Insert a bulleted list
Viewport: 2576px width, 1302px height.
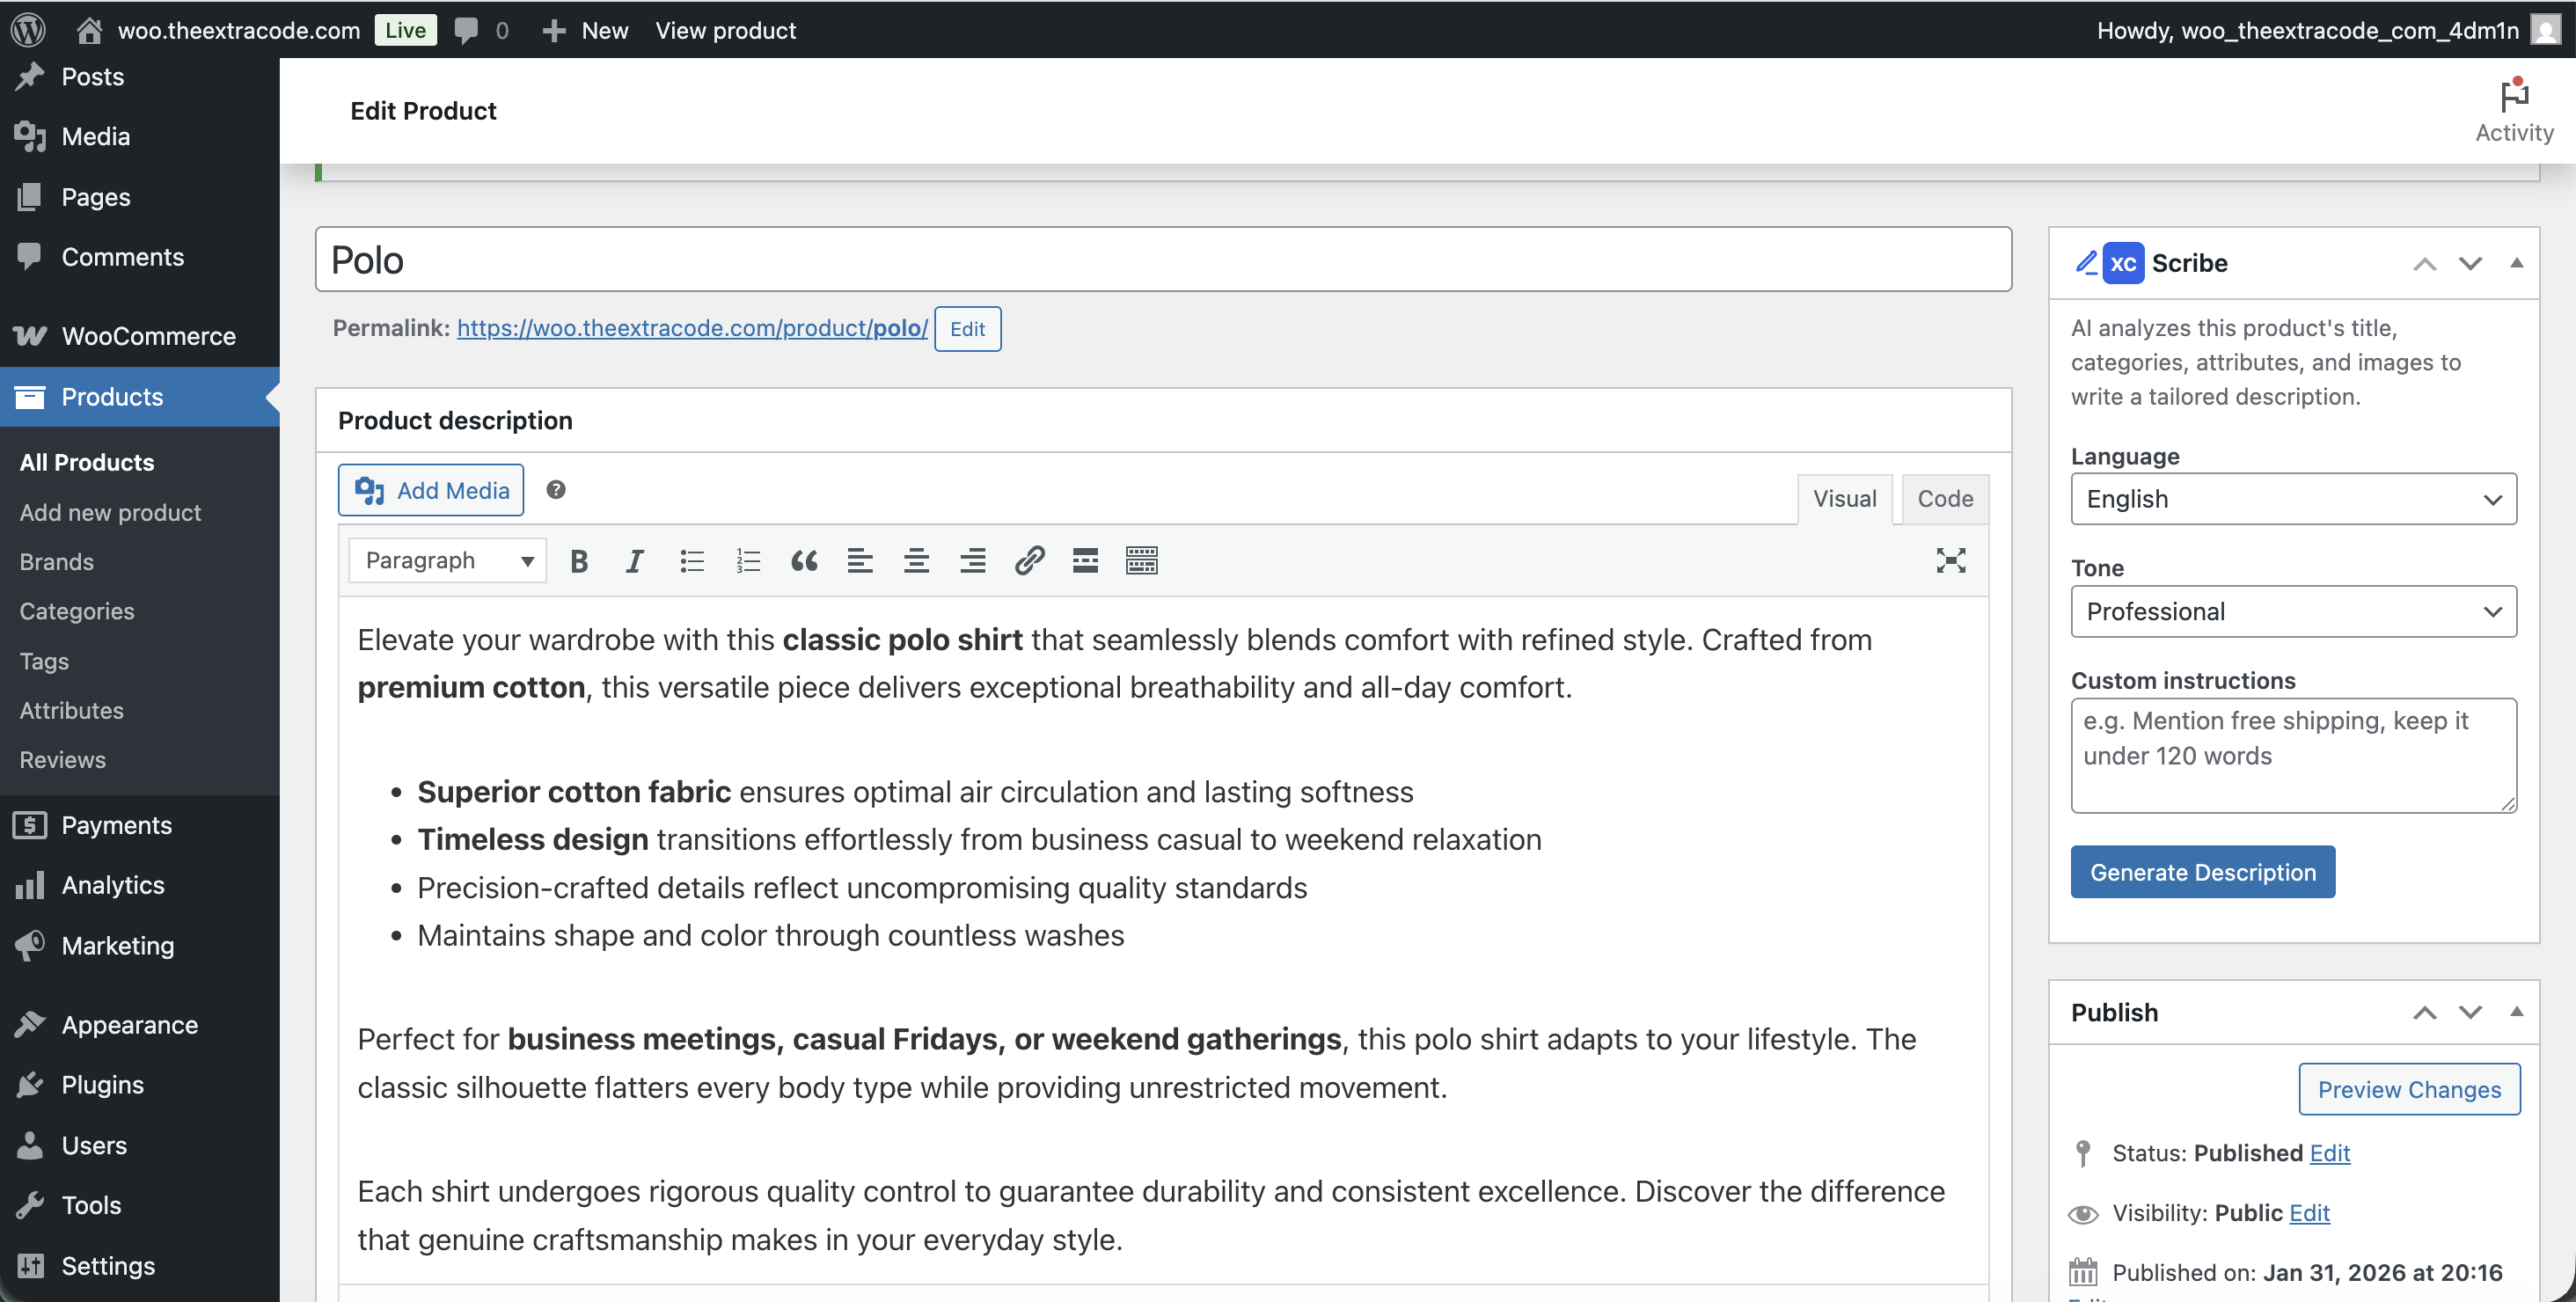click(691, 560)
